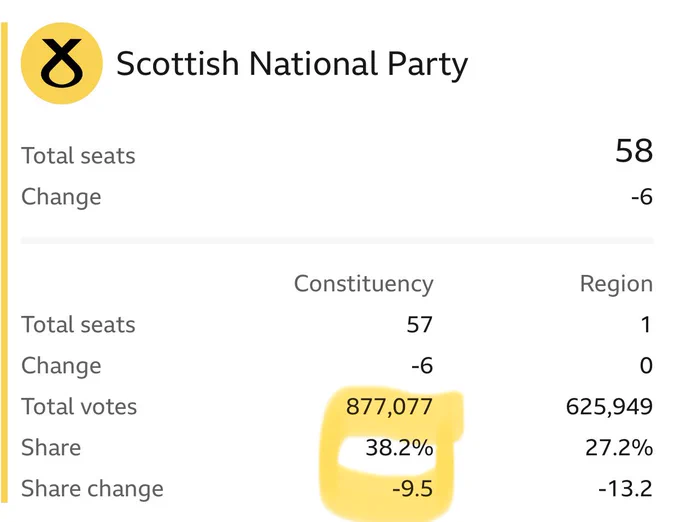Screen dimensions: 680x522
Task: Click the Constituency column header
Action: (x=363, y=284)
